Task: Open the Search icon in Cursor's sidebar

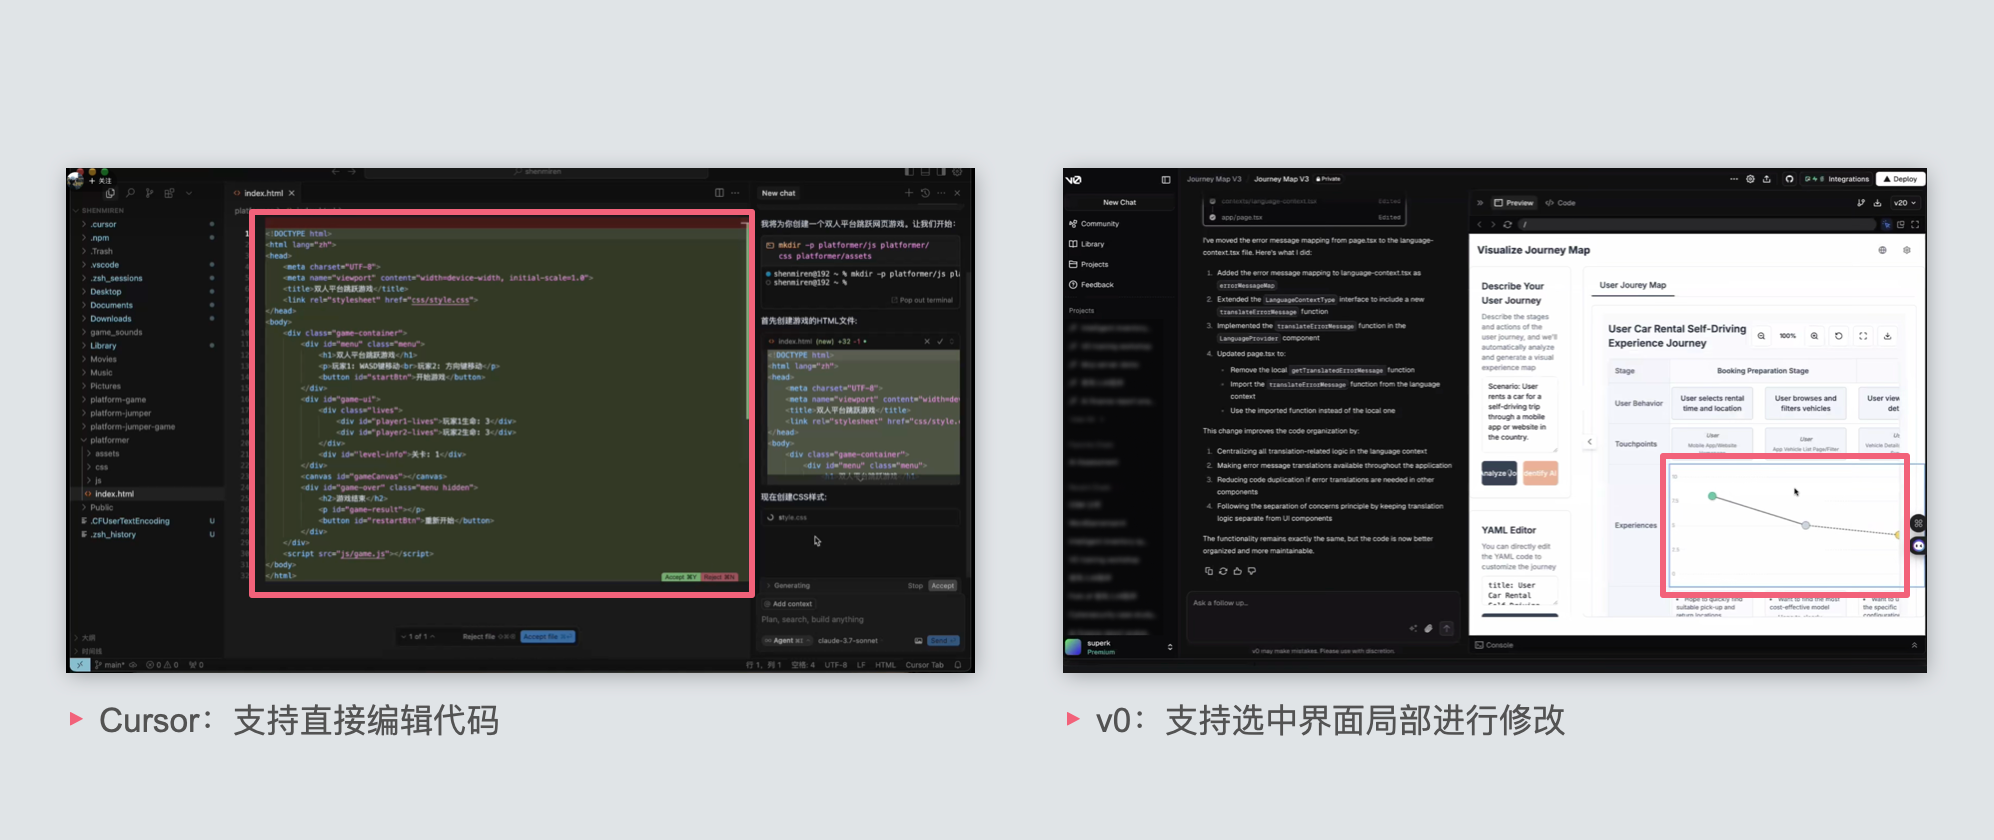Action: point(130,193)
